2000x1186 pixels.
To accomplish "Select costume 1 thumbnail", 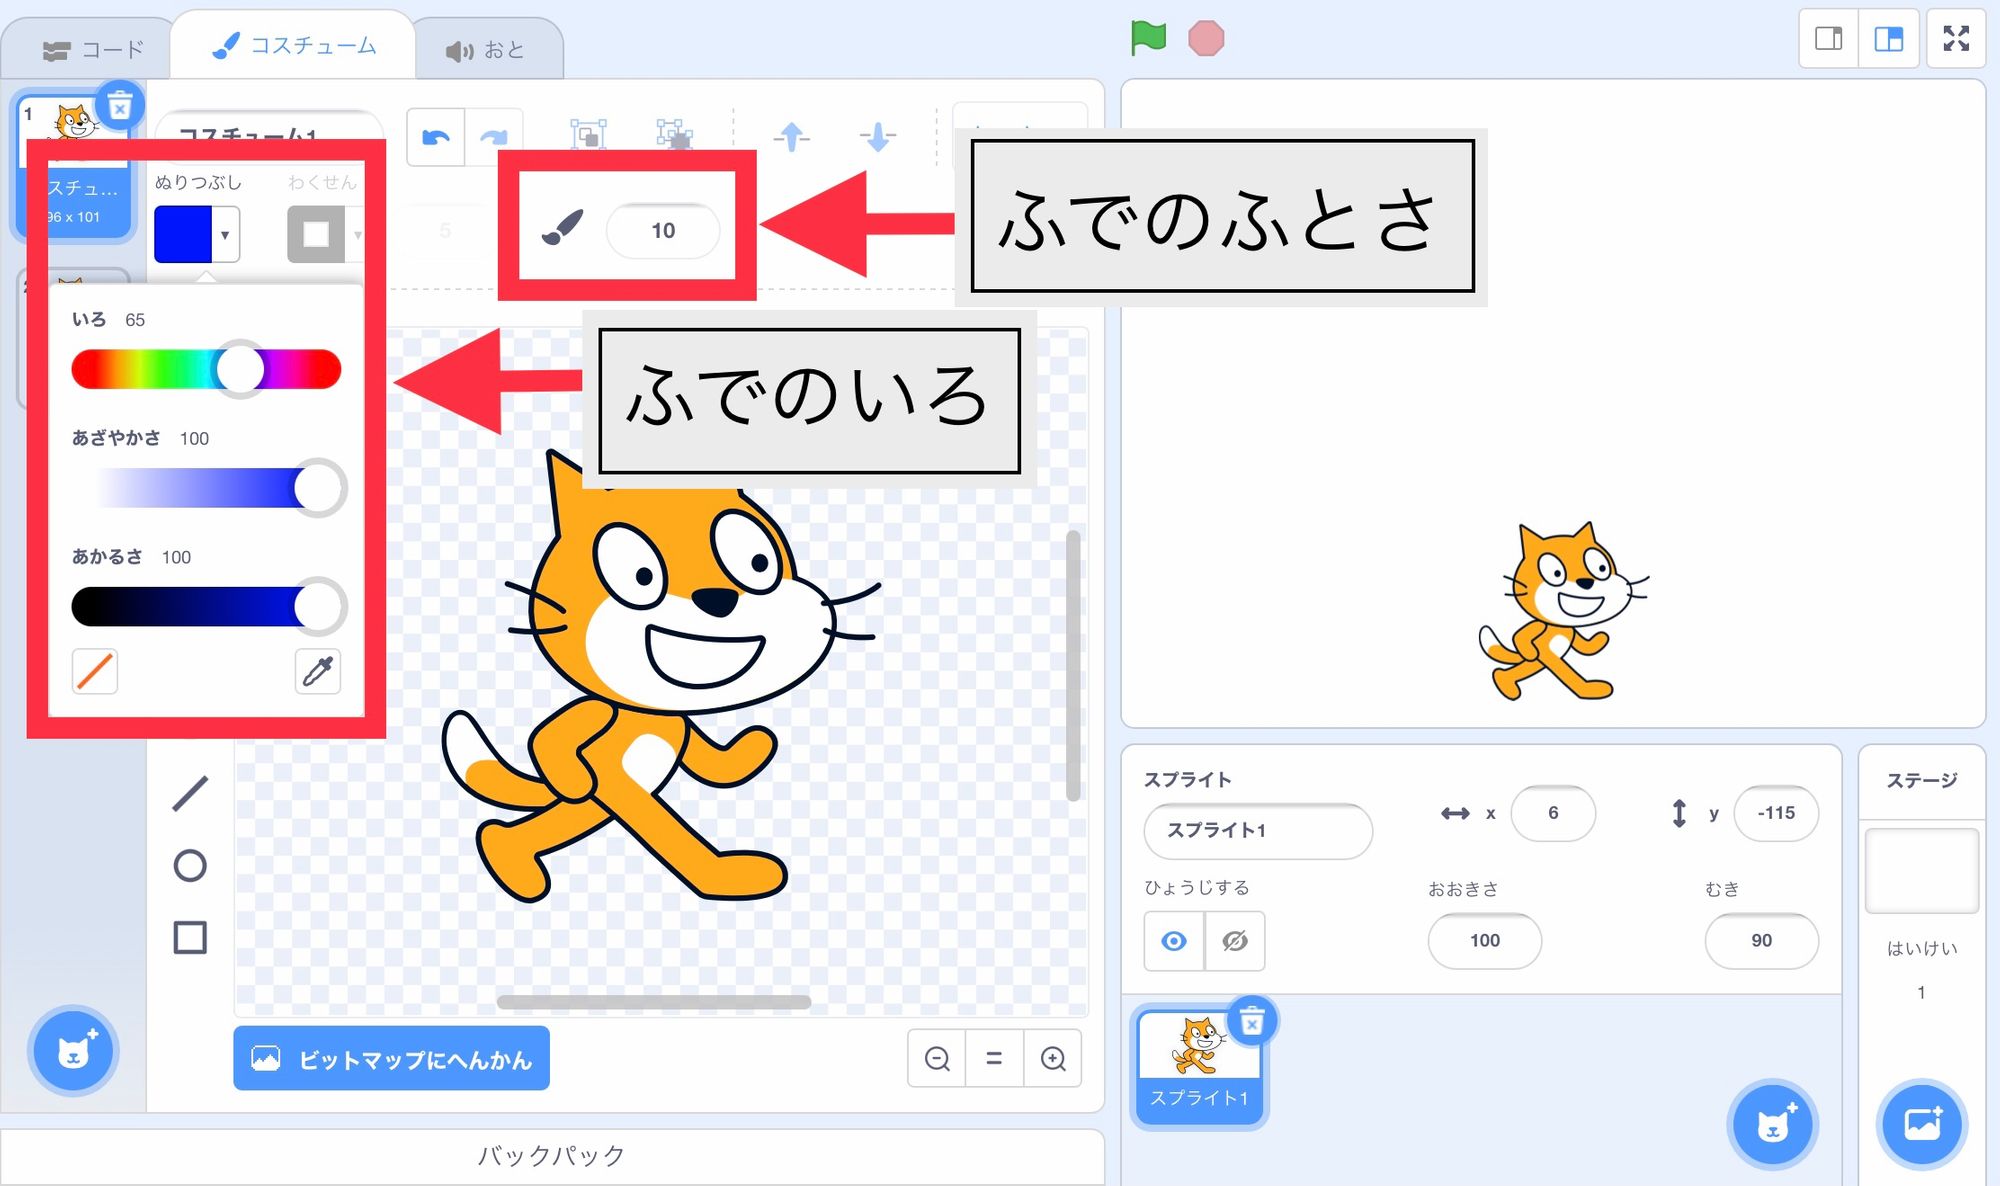I will 75,165.
